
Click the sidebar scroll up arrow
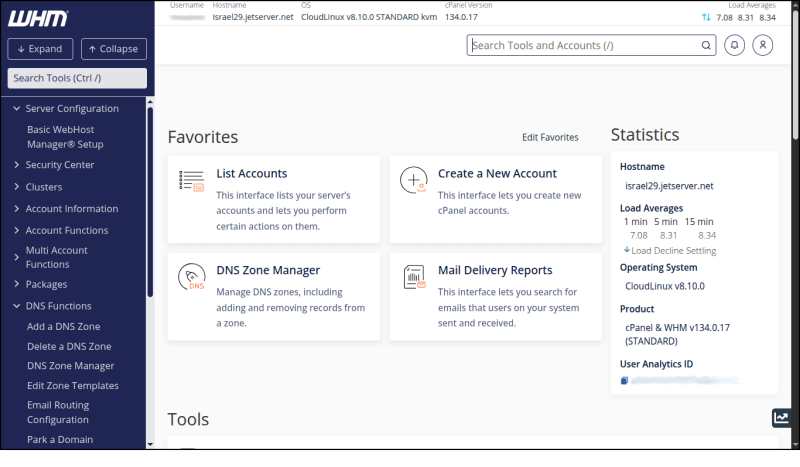click(x=150, y=102)
